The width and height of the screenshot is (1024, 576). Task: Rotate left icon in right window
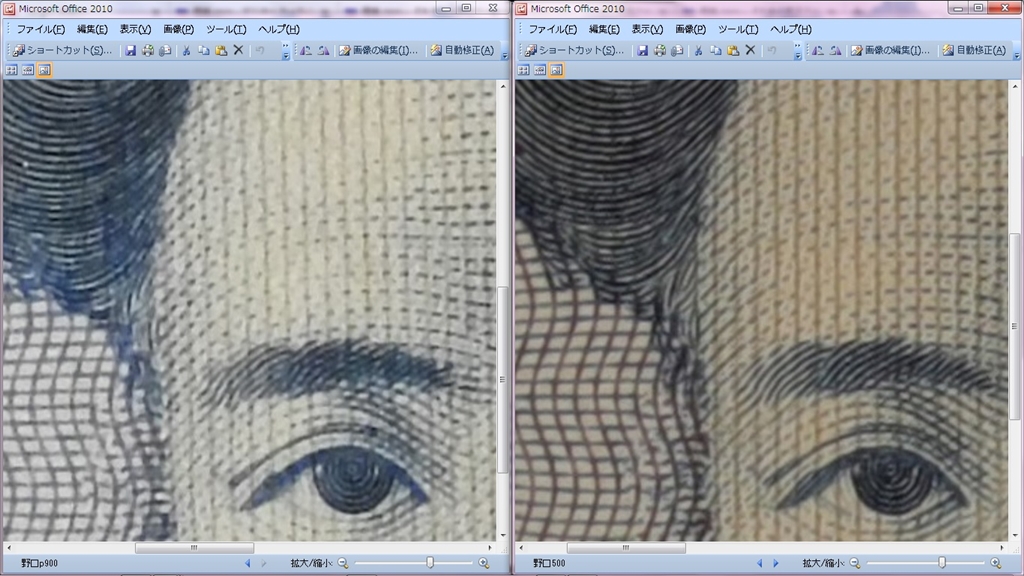point(818,50)
